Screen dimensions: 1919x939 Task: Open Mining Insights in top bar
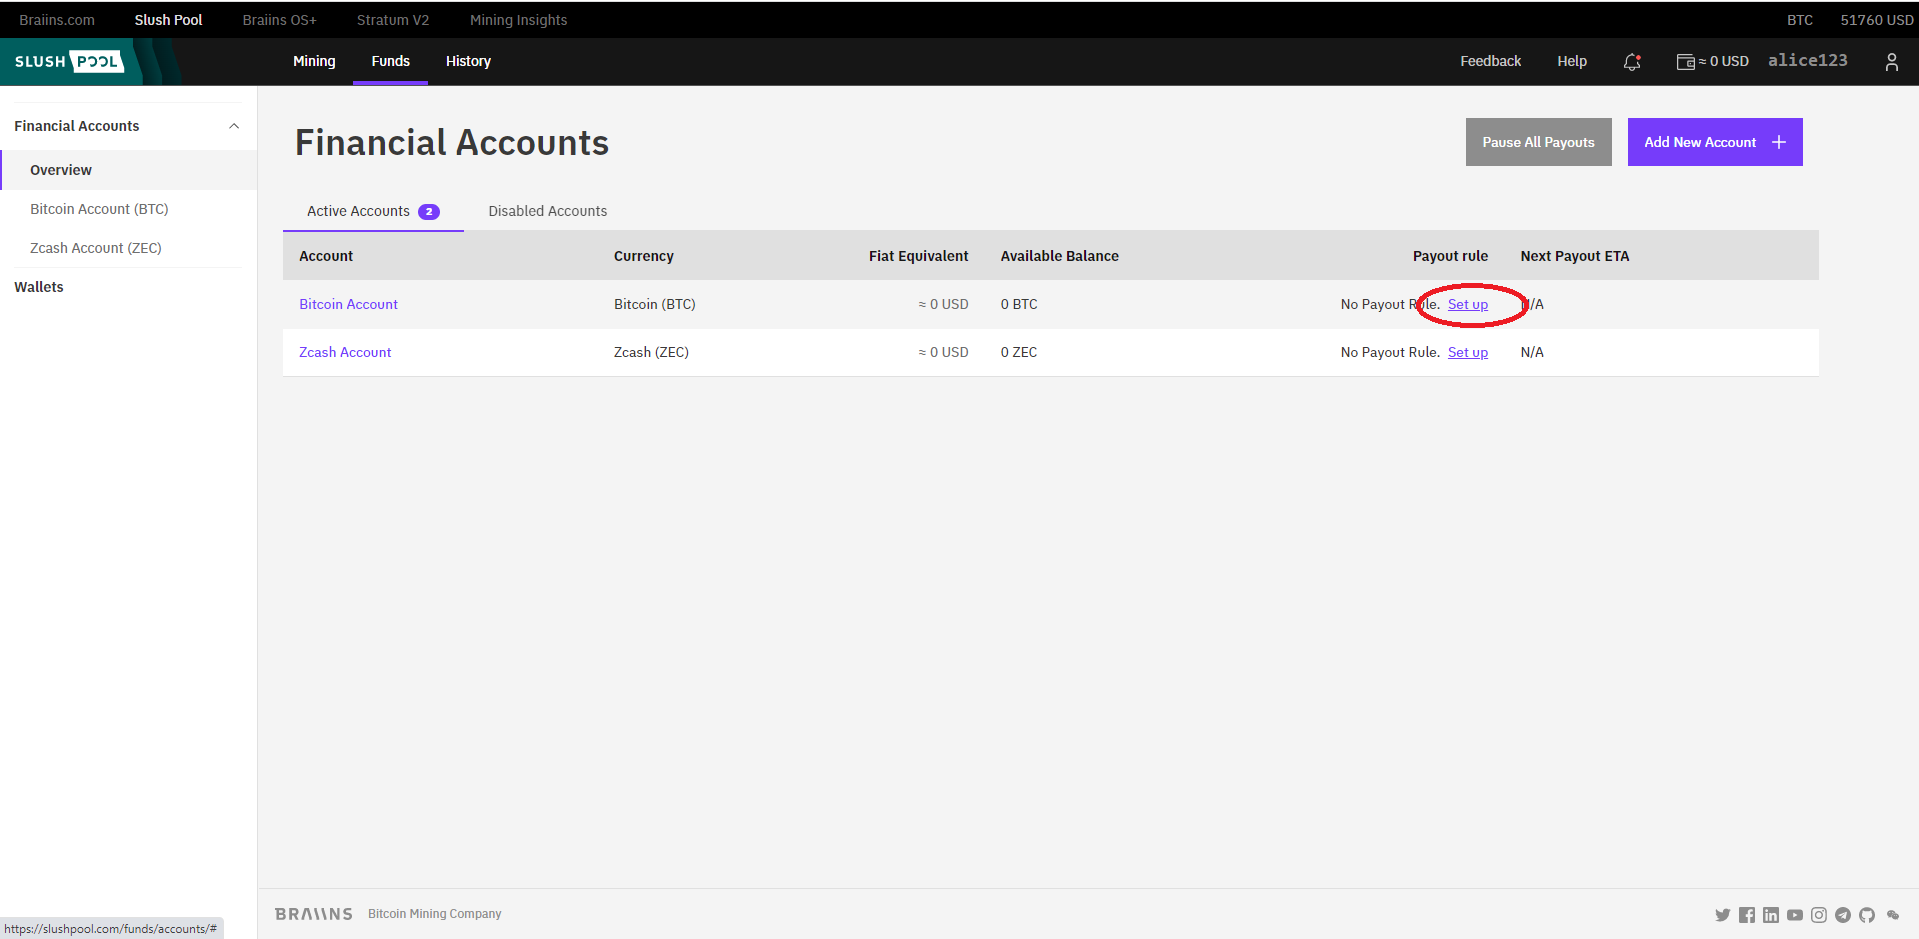click(x=518, y=20)
